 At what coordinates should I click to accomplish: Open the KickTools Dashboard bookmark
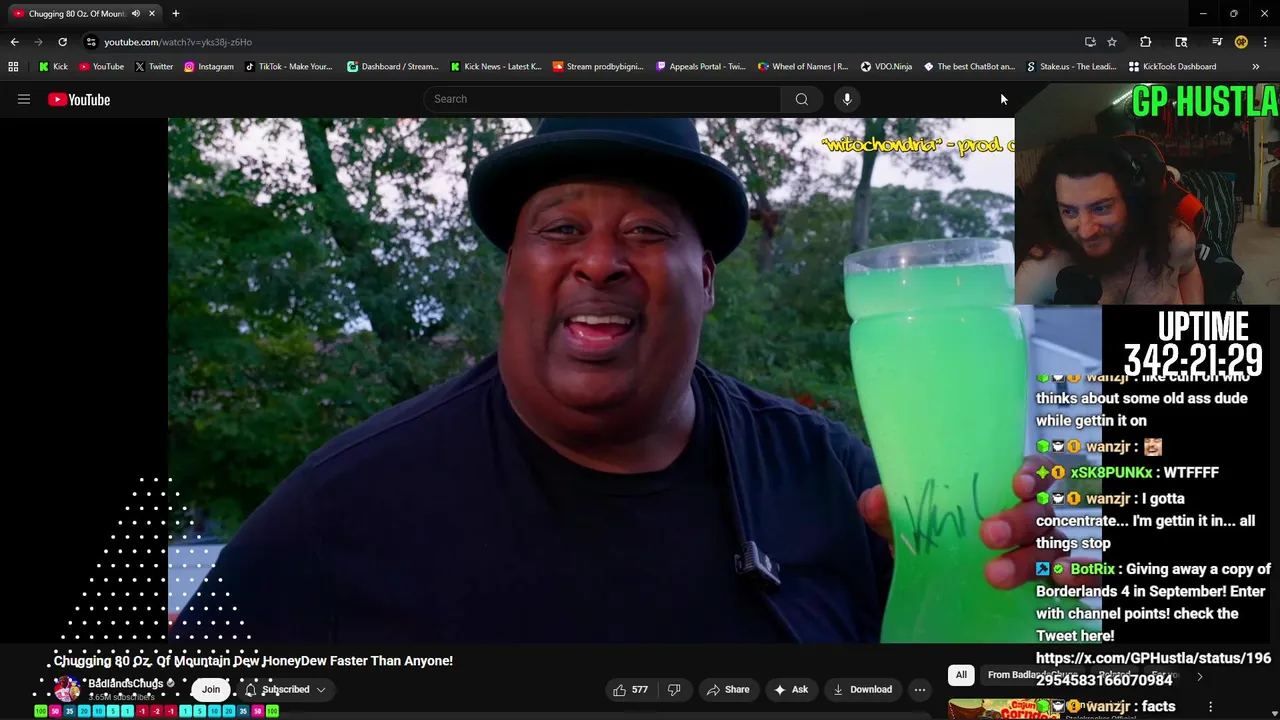click(x=1172, y=67)
